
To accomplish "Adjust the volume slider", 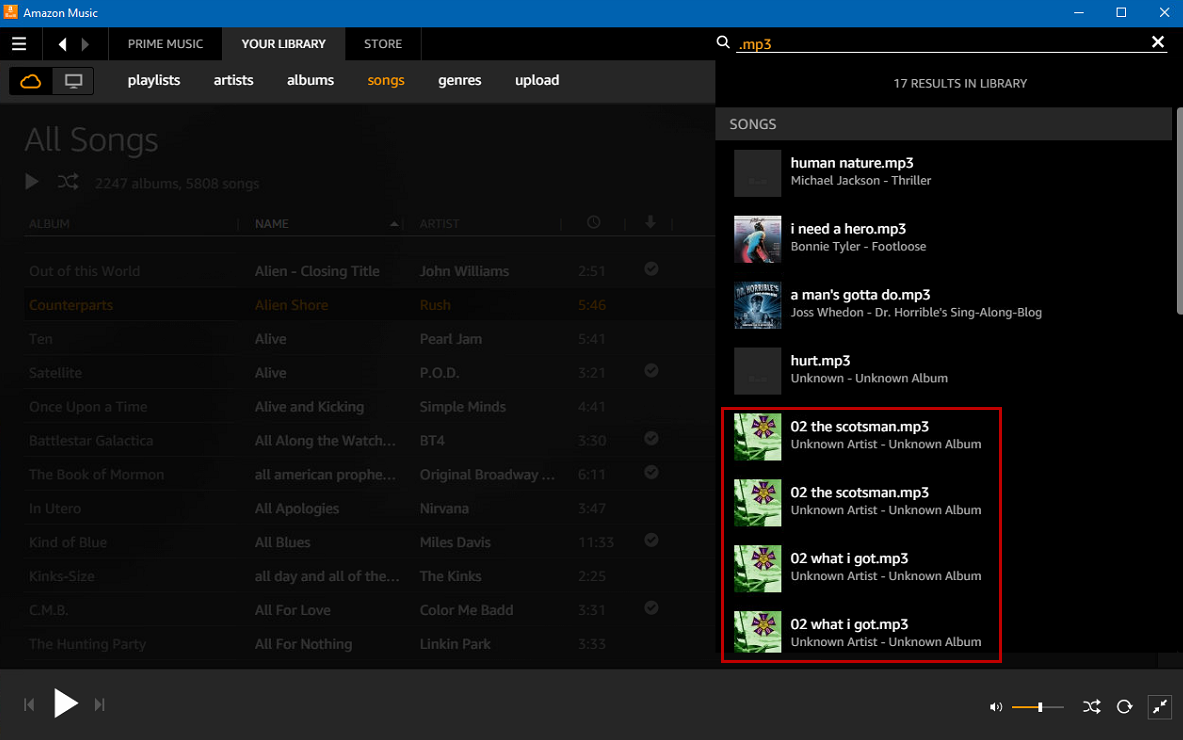I will (1038, 707).
